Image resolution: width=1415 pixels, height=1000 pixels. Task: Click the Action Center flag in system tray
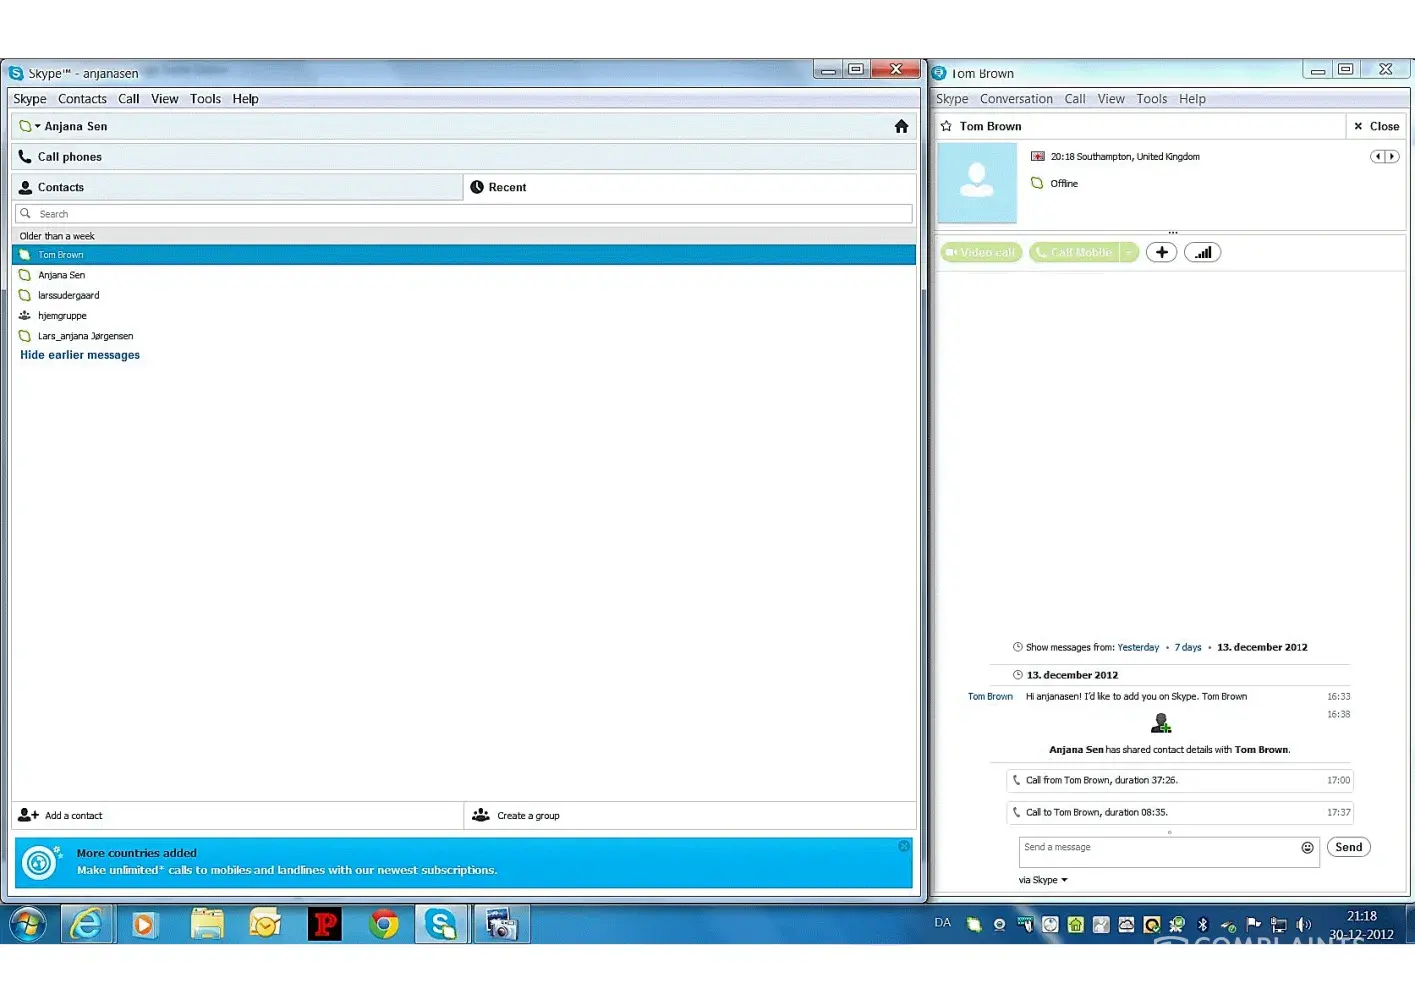pyautogui.click(x=1253, y=925)
